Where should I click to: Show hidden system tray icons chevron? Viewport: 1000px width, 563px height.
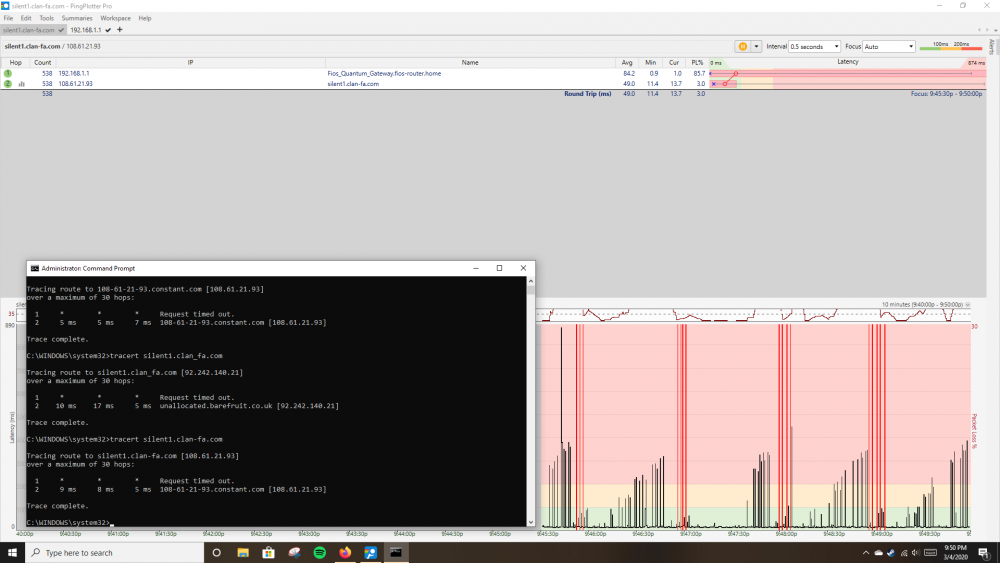point(865,553)
